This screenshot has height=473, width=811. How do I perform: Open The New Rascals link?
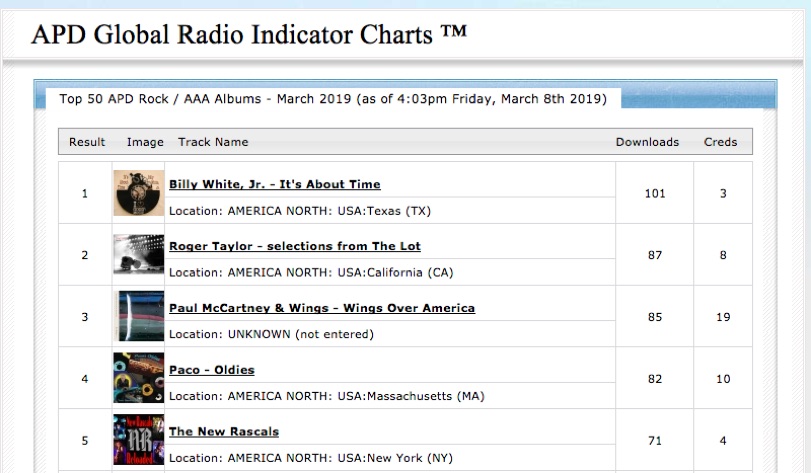click(x=223, y=432)
